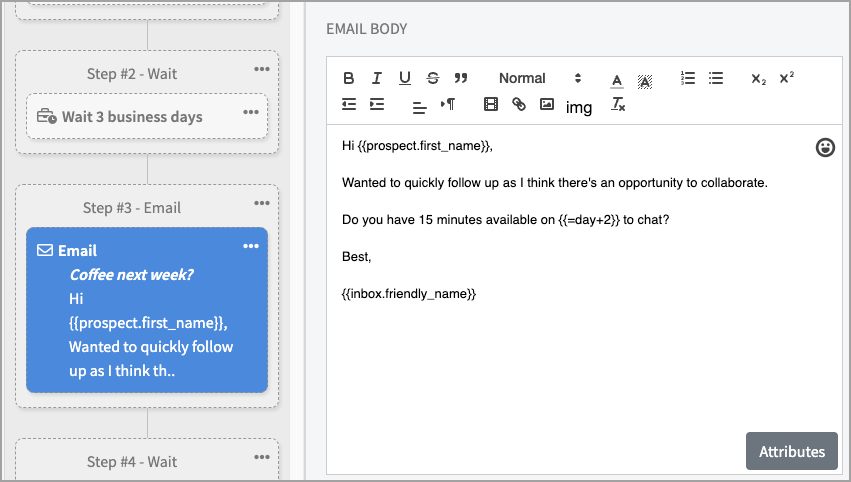Viewport: 851px width, 482px height.
Task: Apply subscript formatting
Action: click(758, 78)
